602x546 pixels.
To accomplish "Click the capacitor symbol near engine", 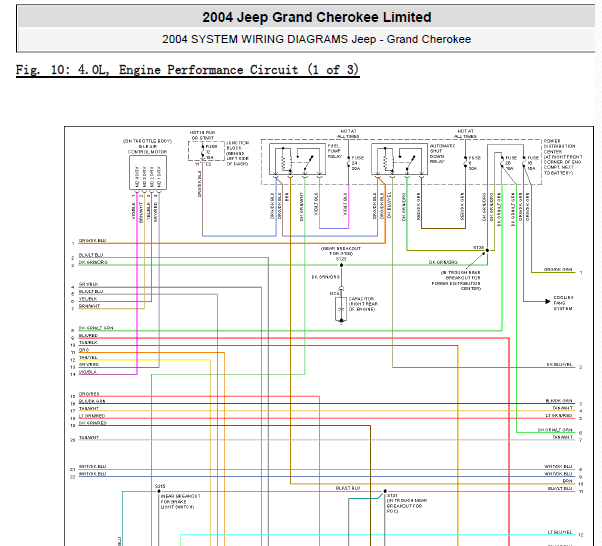I will [341, 307].
